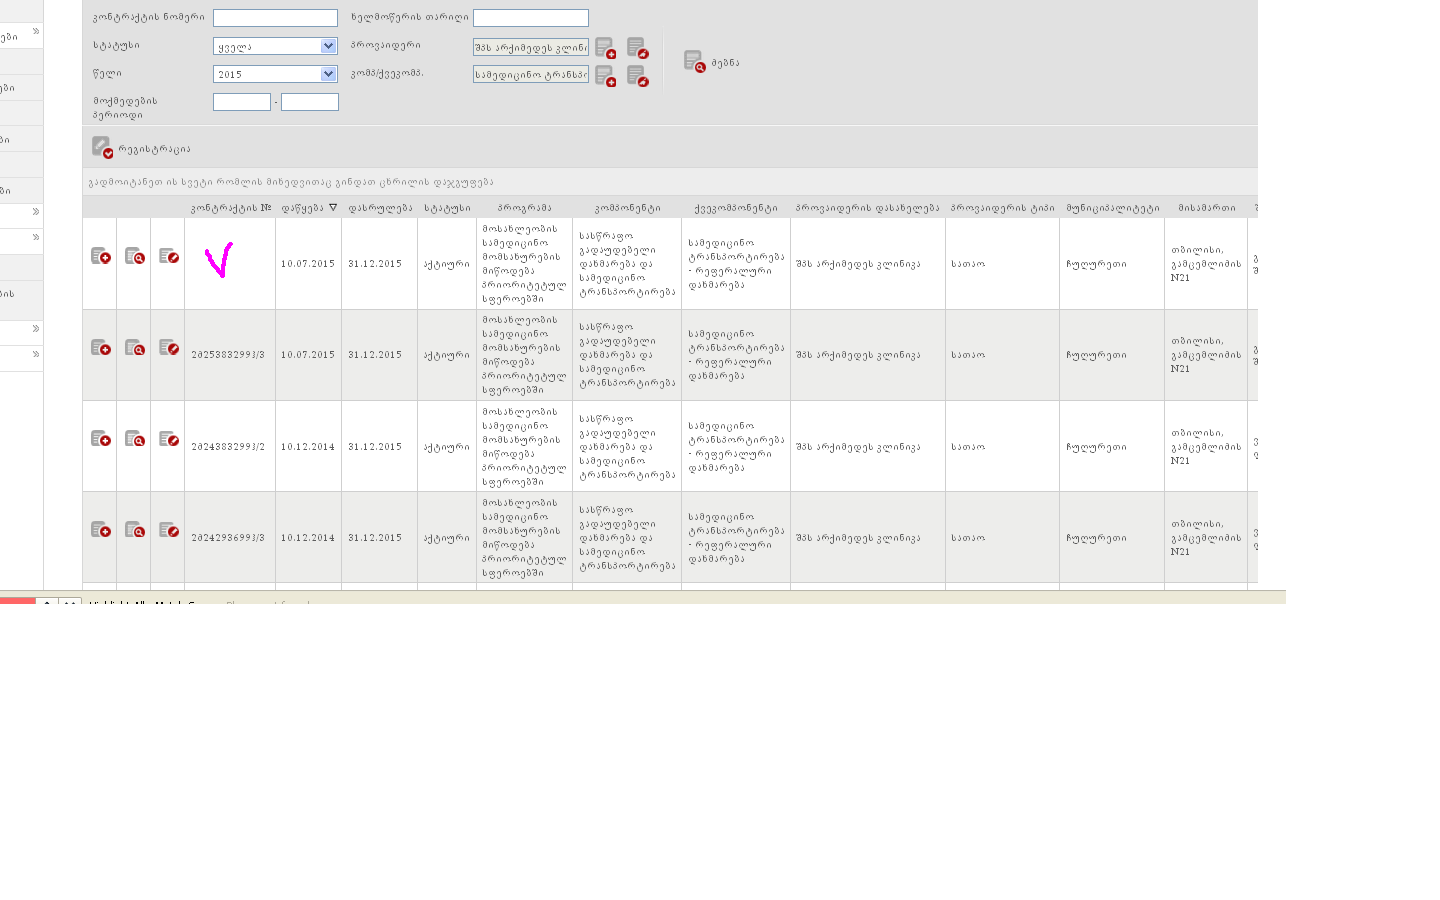The width and height of the screenshot is (1440, 900).
Task: Click add icon in row with start date 10.12.2014 ending /2
Action: pos(101,439)
